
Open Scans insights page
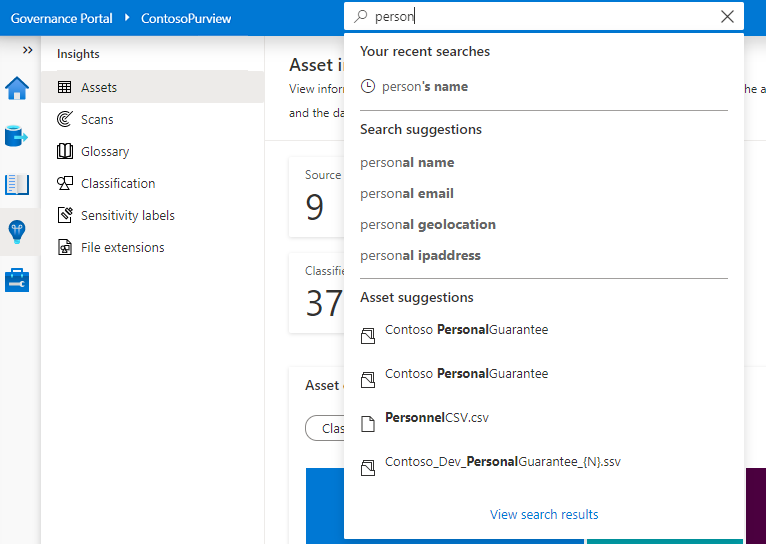click(x=97, y=120)
